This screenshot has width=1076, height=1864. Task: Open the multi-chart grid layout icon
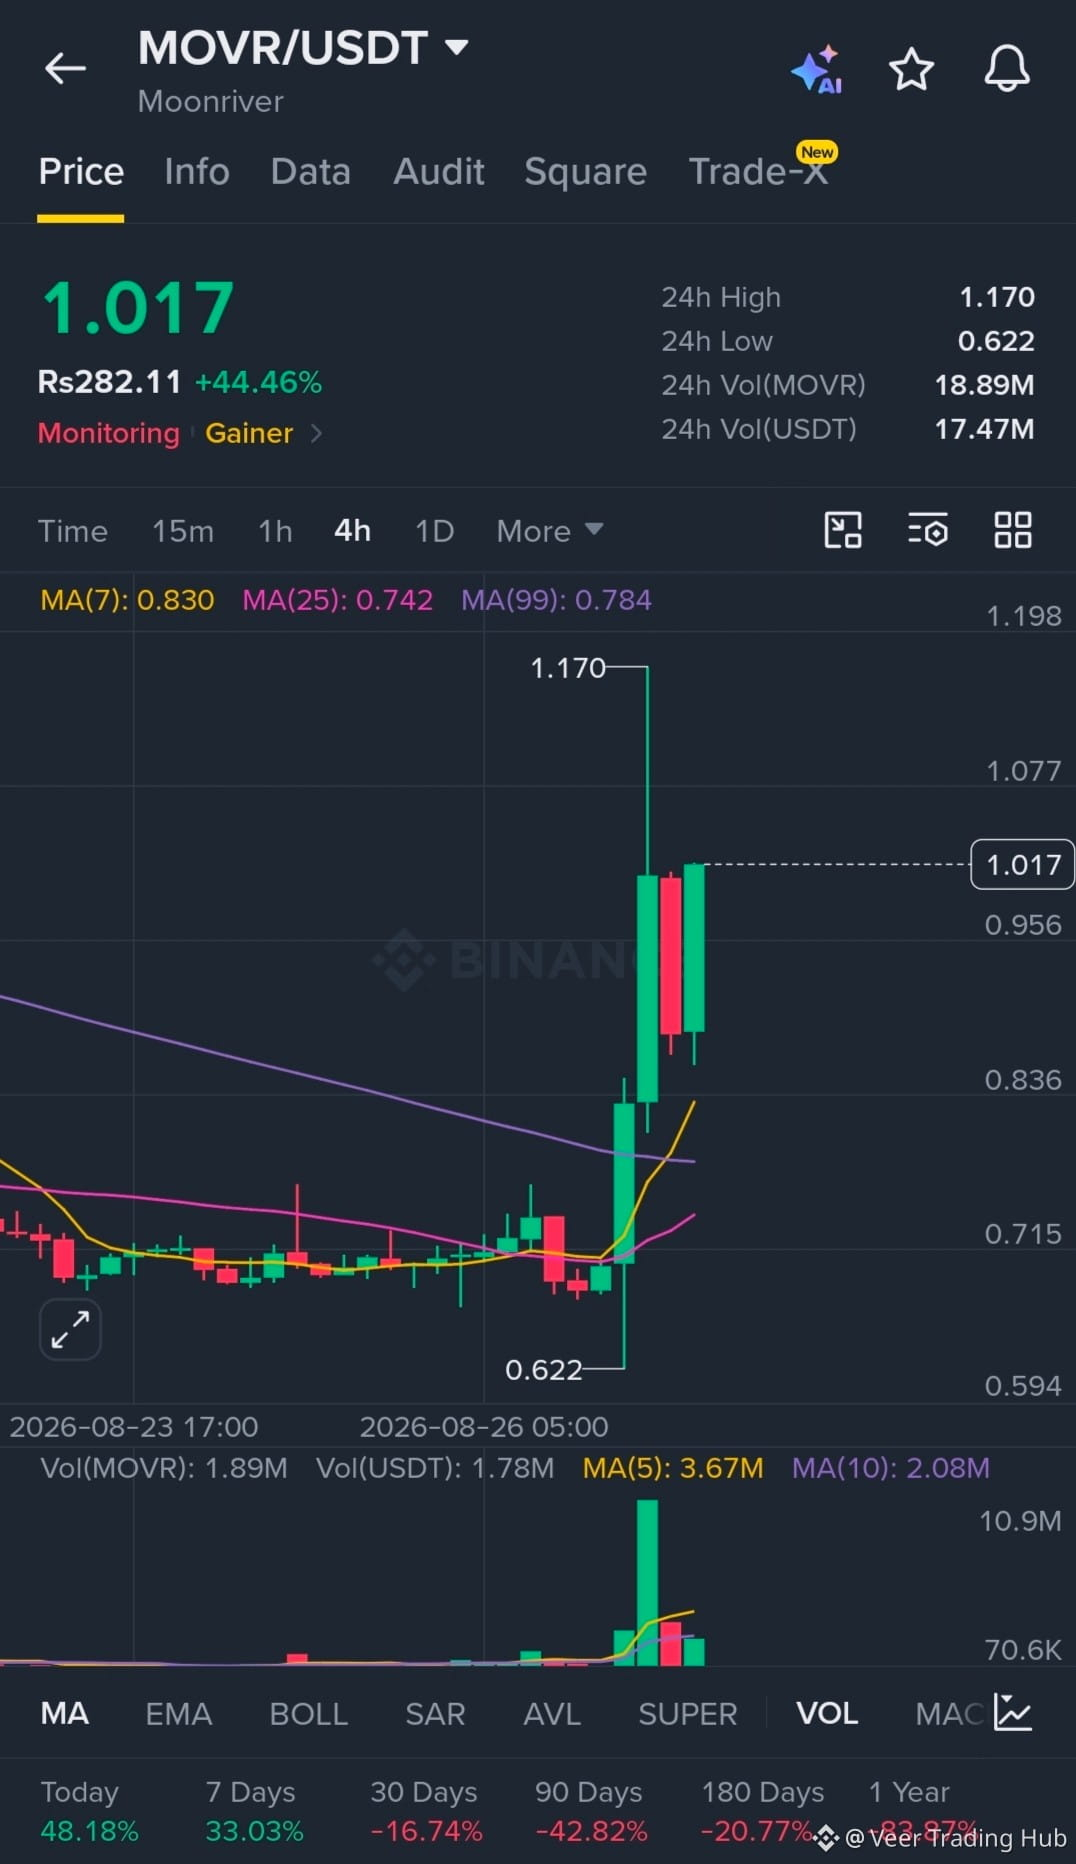[1013, 530]
